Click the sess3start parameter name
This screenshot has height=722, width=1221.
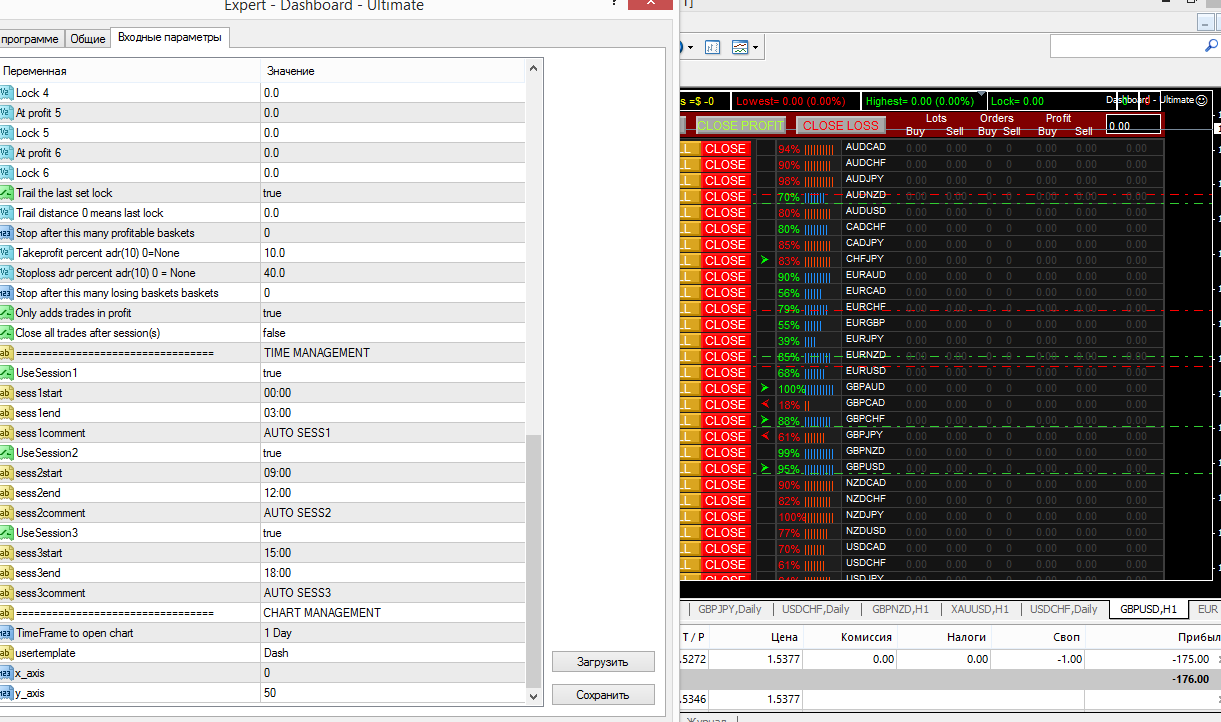click(x=39, y=553)
